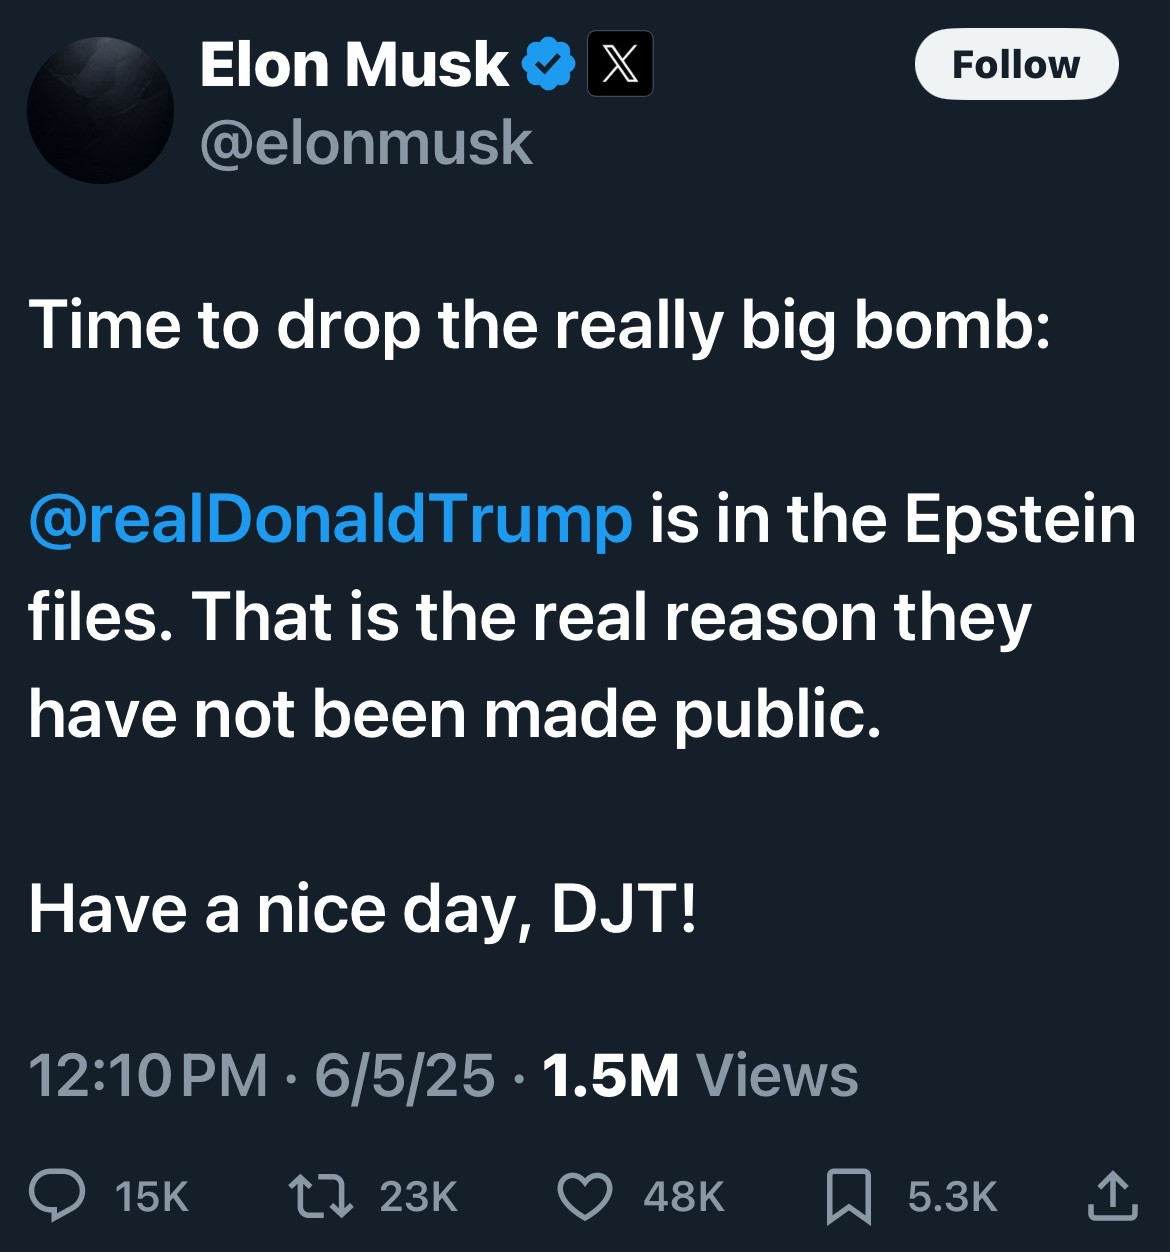The width and height of the screenshot is (1170, 1252).
Task: Open the @realDonaldTrump mention link
Action: coord(331,520)
